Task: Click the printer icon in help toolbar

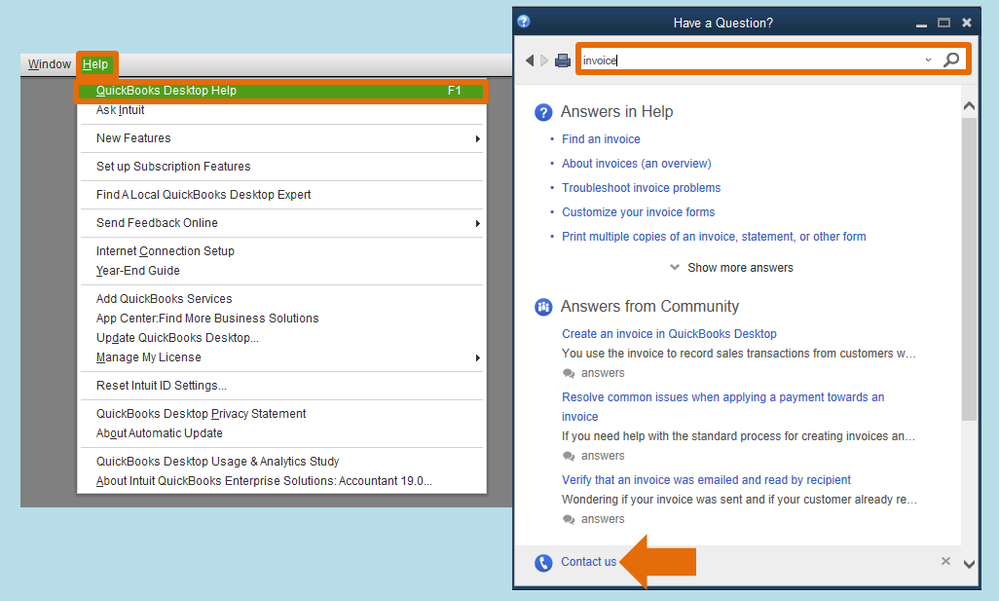Action: pyautogui.click(x=563, y=61)
